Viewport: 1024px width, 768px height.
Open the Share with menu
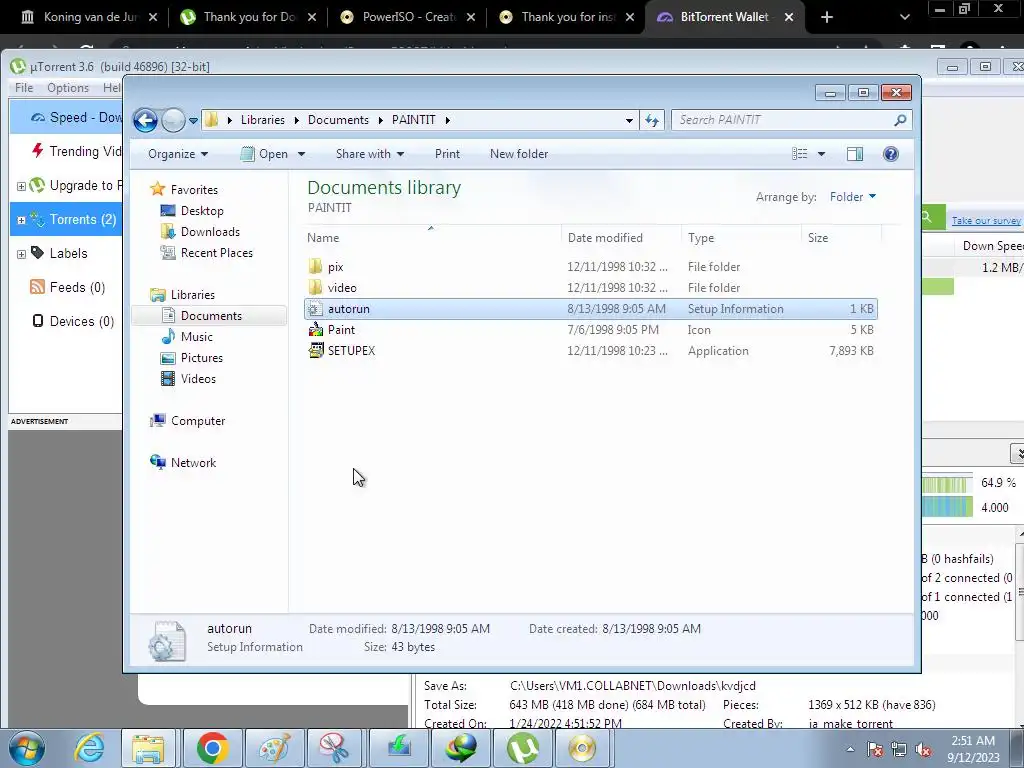pos(370,154)
